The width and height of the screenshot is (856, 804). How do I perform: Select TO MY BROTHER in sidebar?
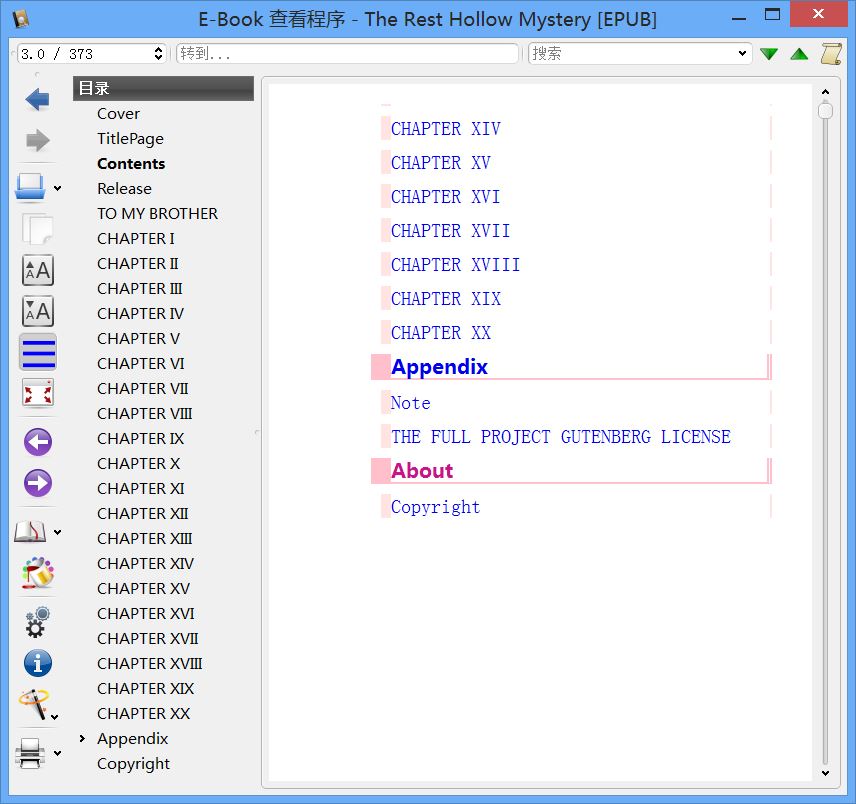pos(157,213)
